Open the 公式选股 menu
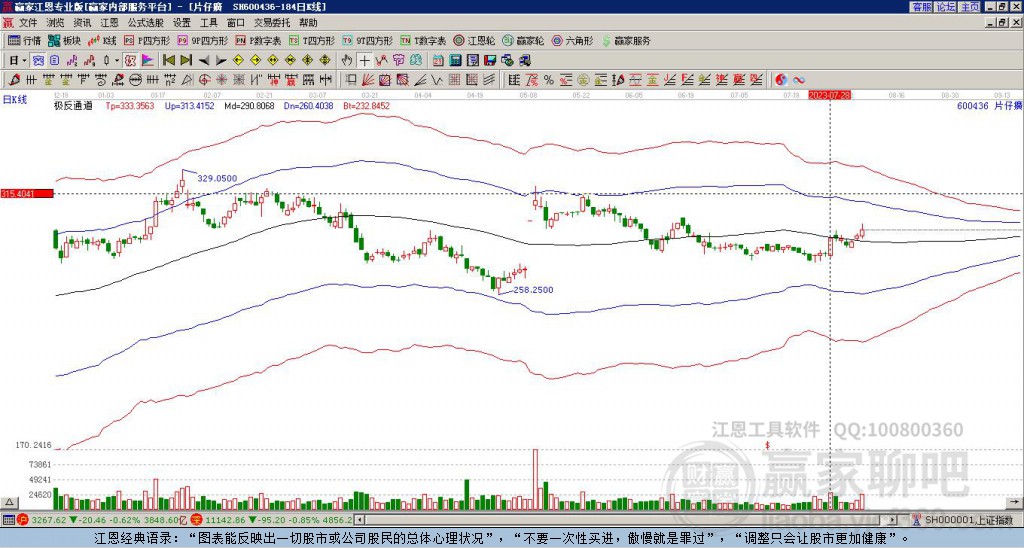Screen dimensions: 1024x548 (x=146, y=23)
